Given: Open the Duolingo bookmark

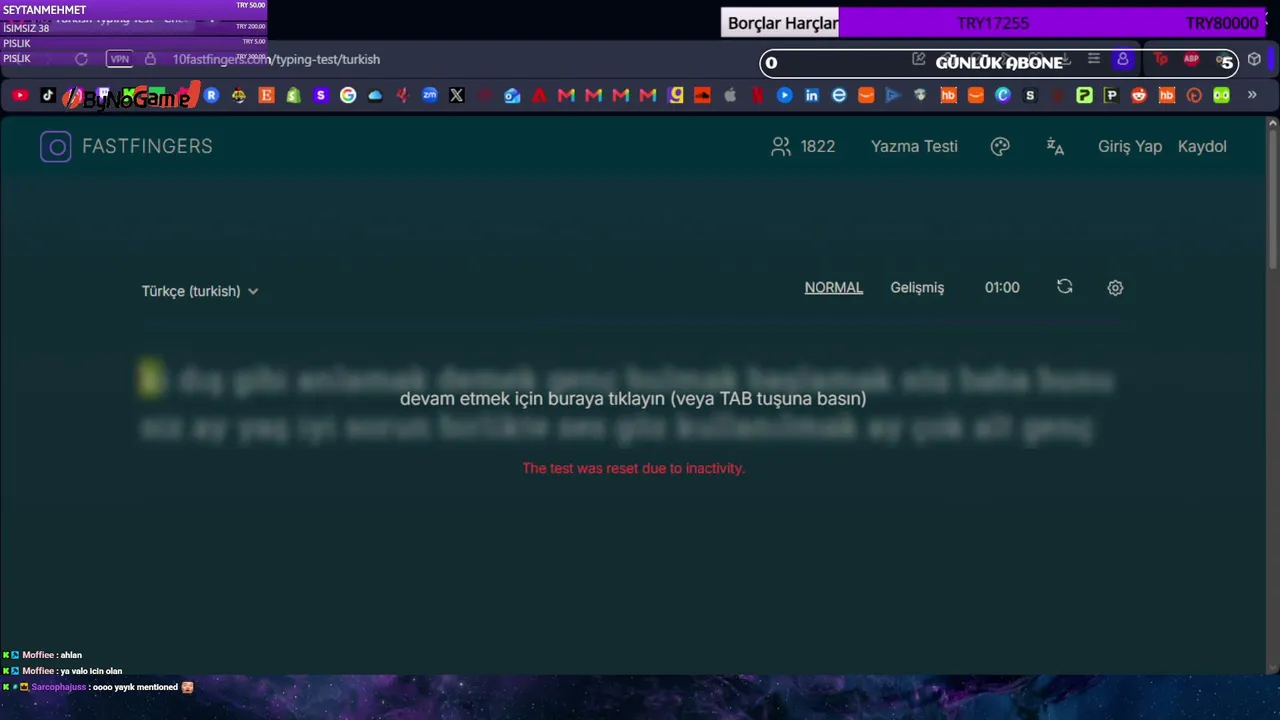Looking at the screenshot, I should click(x=1221, y=96).
